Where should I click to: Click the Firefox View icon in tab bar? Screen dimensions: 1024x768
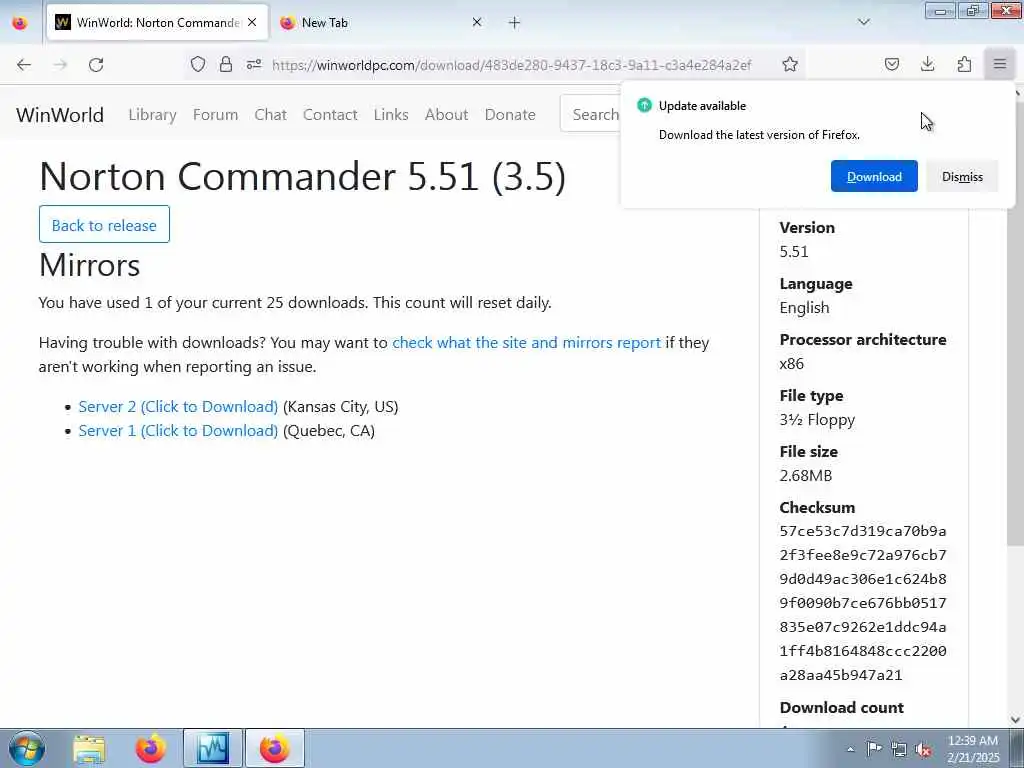tap(20, 23)
